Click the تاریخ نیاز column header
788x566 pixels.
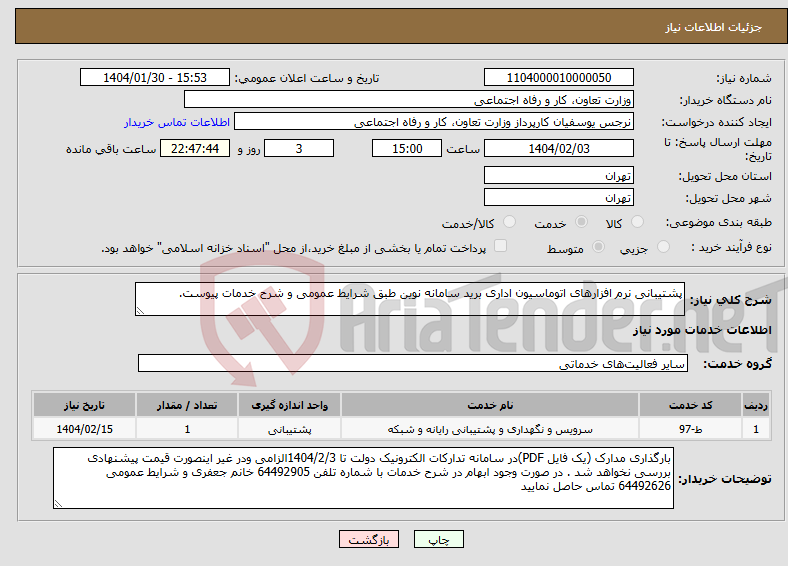84,405
